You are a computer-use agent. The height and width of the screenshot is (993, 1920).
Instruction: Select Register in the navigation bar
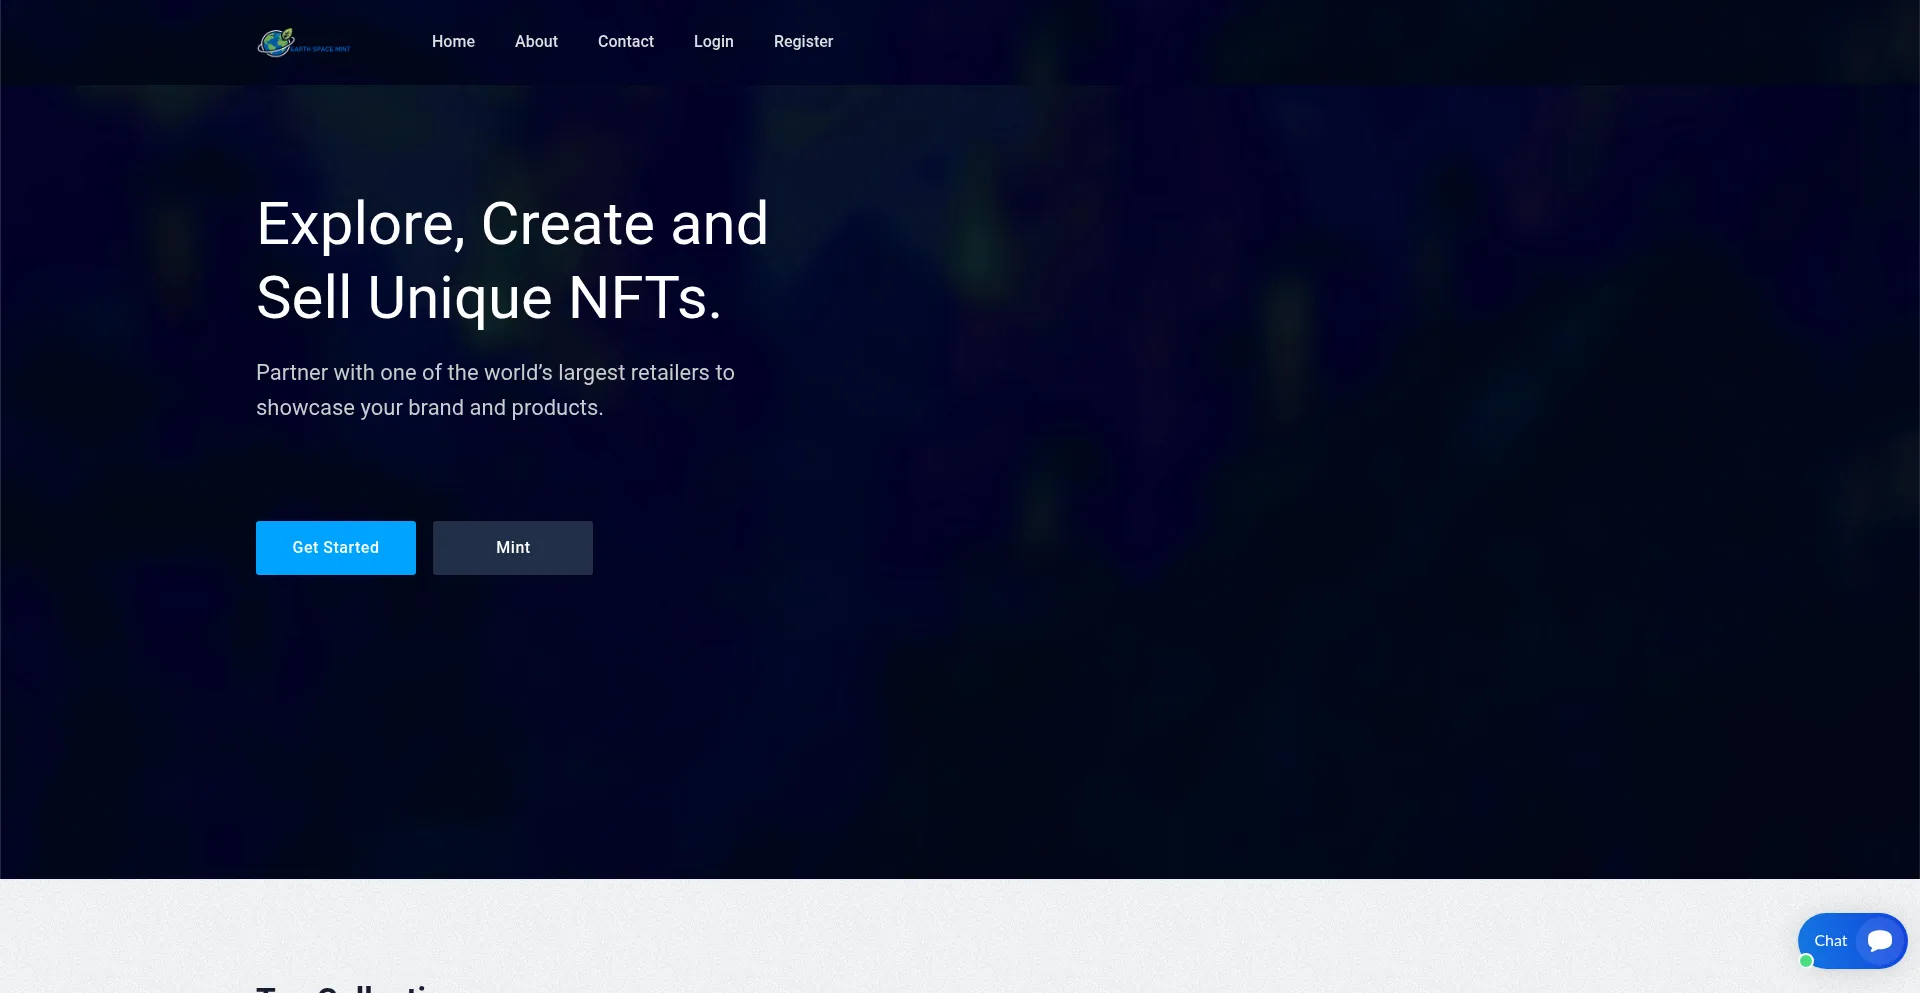point(803,42)
